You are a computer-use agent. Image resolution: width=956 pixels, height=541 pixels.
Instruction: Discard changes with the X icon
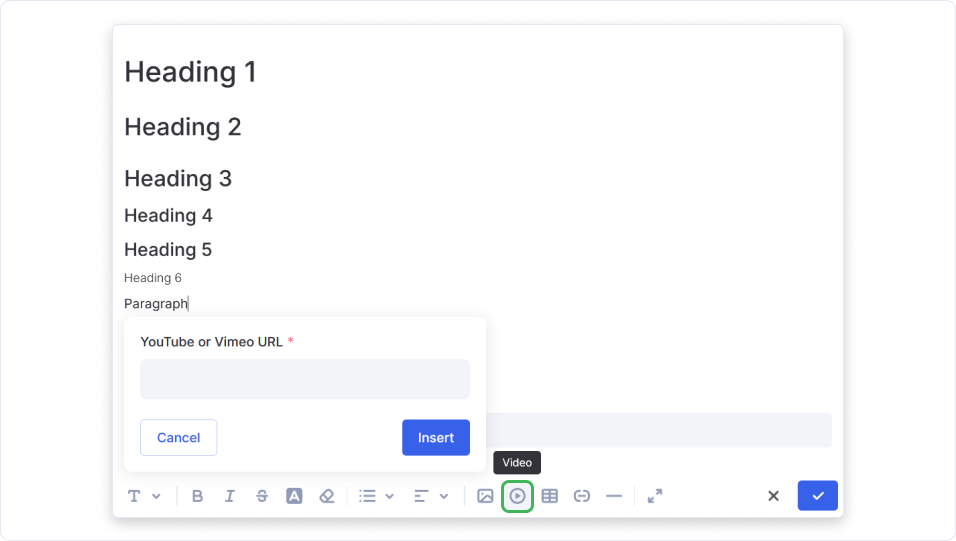[773, 496]
